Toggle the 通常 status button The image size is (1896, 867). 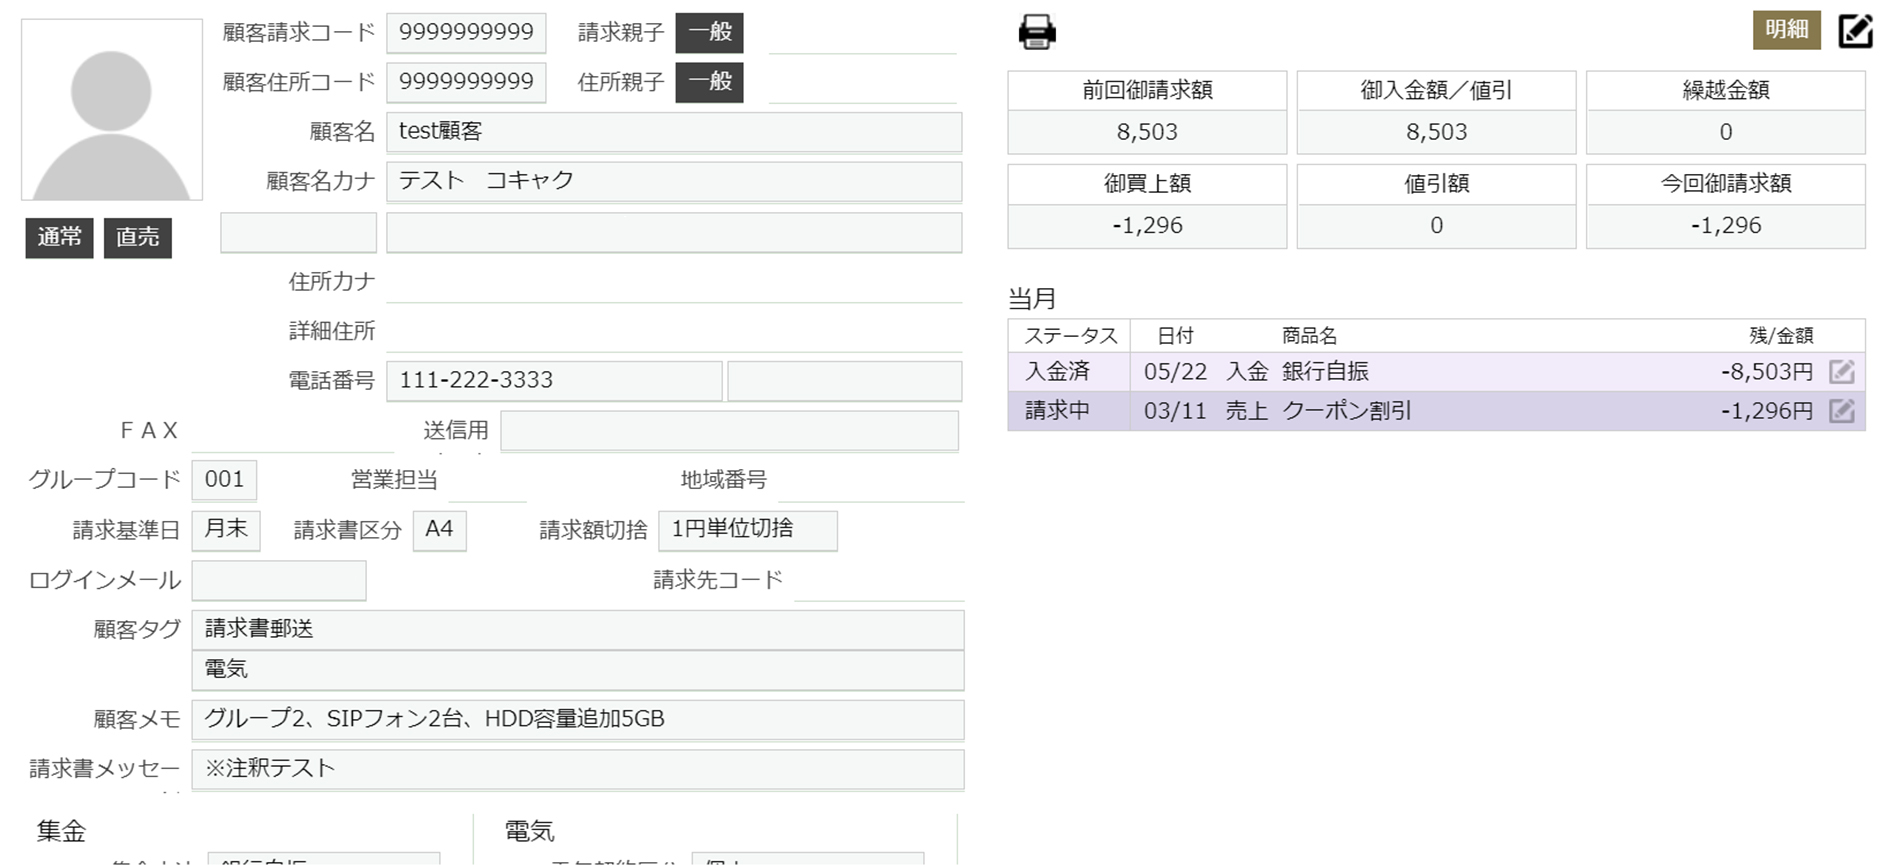pyautogui.click(x=59, y=238)
